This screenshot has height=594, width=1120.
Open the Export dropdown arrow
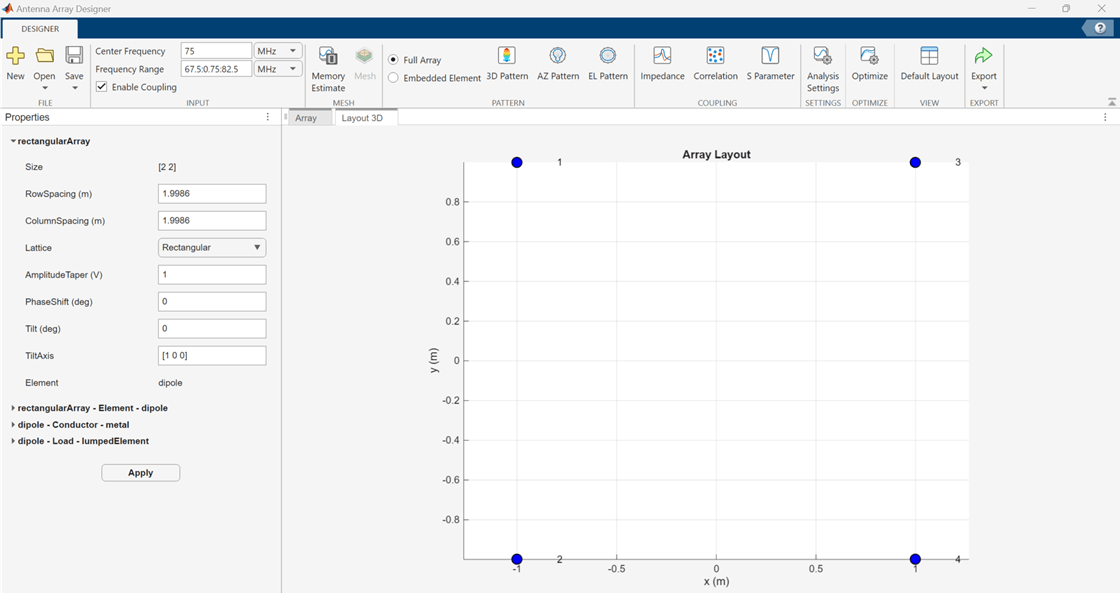[x=984, y=88]
